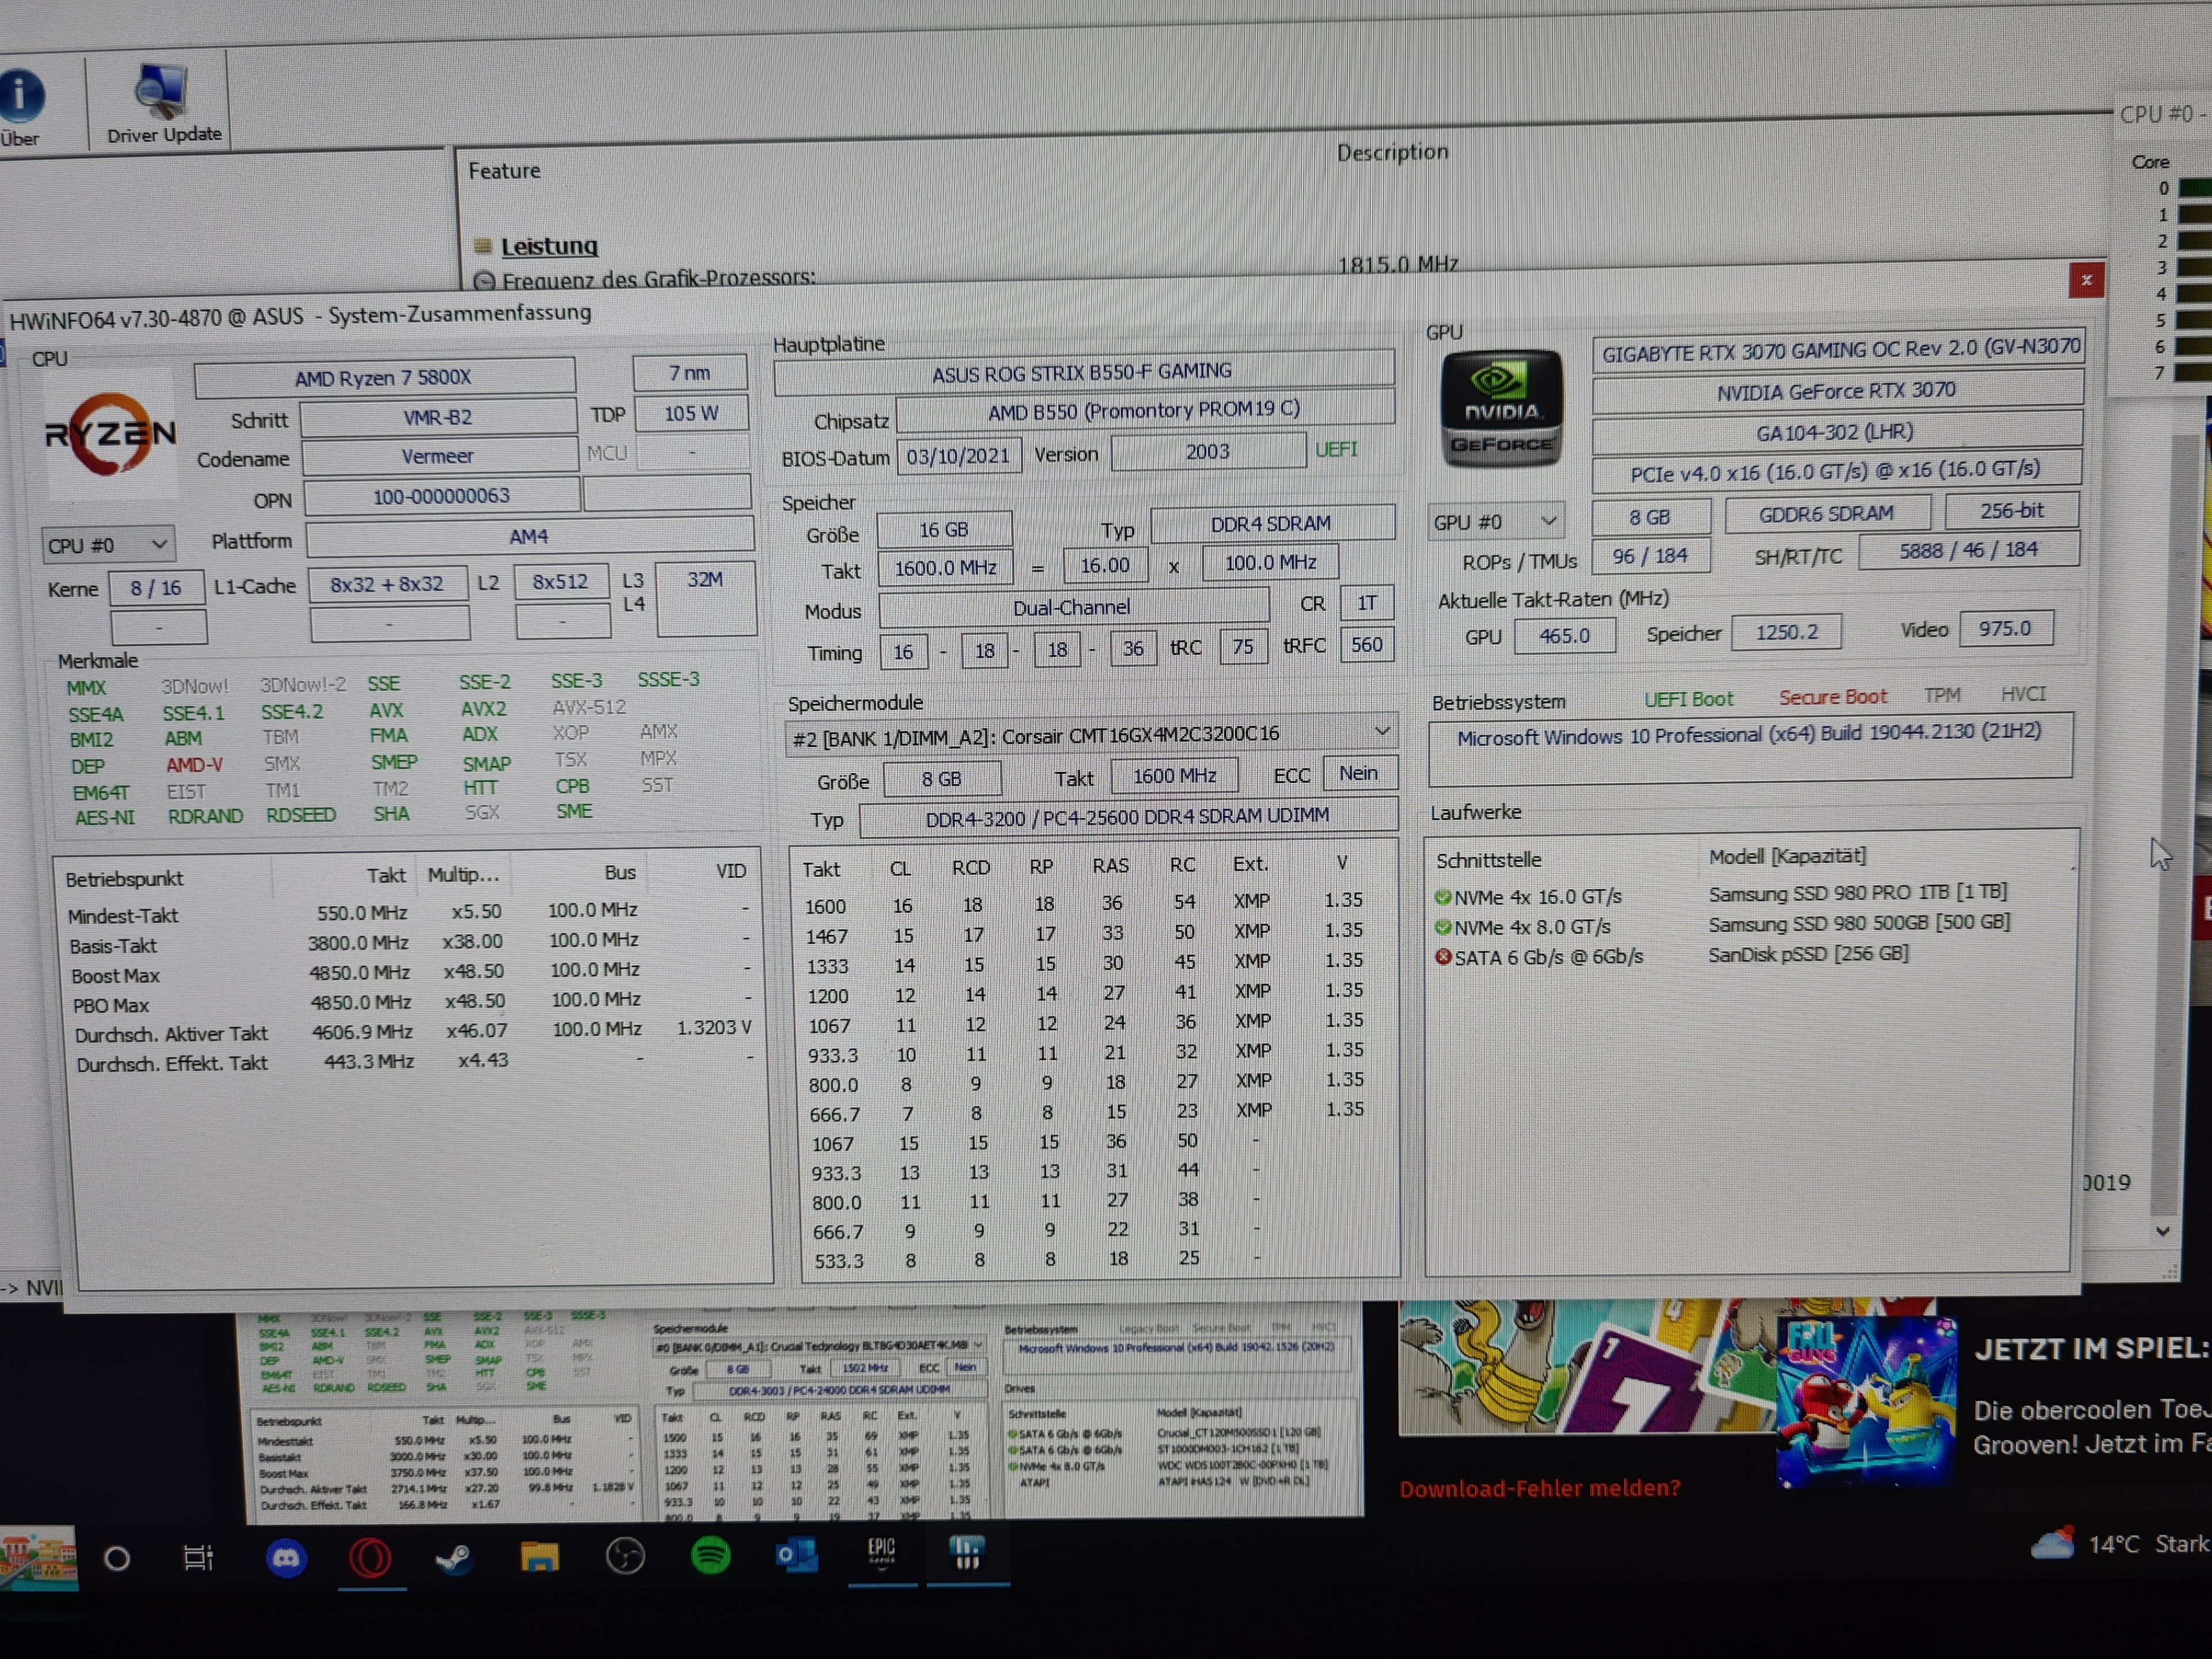Close the System-Zusammenfassung window
The height and width of the screenshot is (1659, 2212).
tap(2086, 281)
